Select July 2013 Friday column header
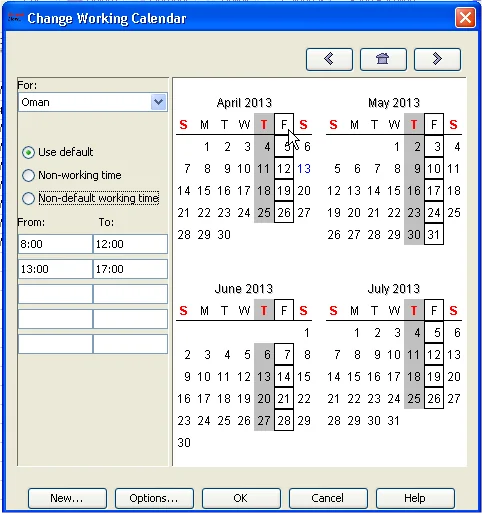The image size is (482, 513). pos(434,310)
